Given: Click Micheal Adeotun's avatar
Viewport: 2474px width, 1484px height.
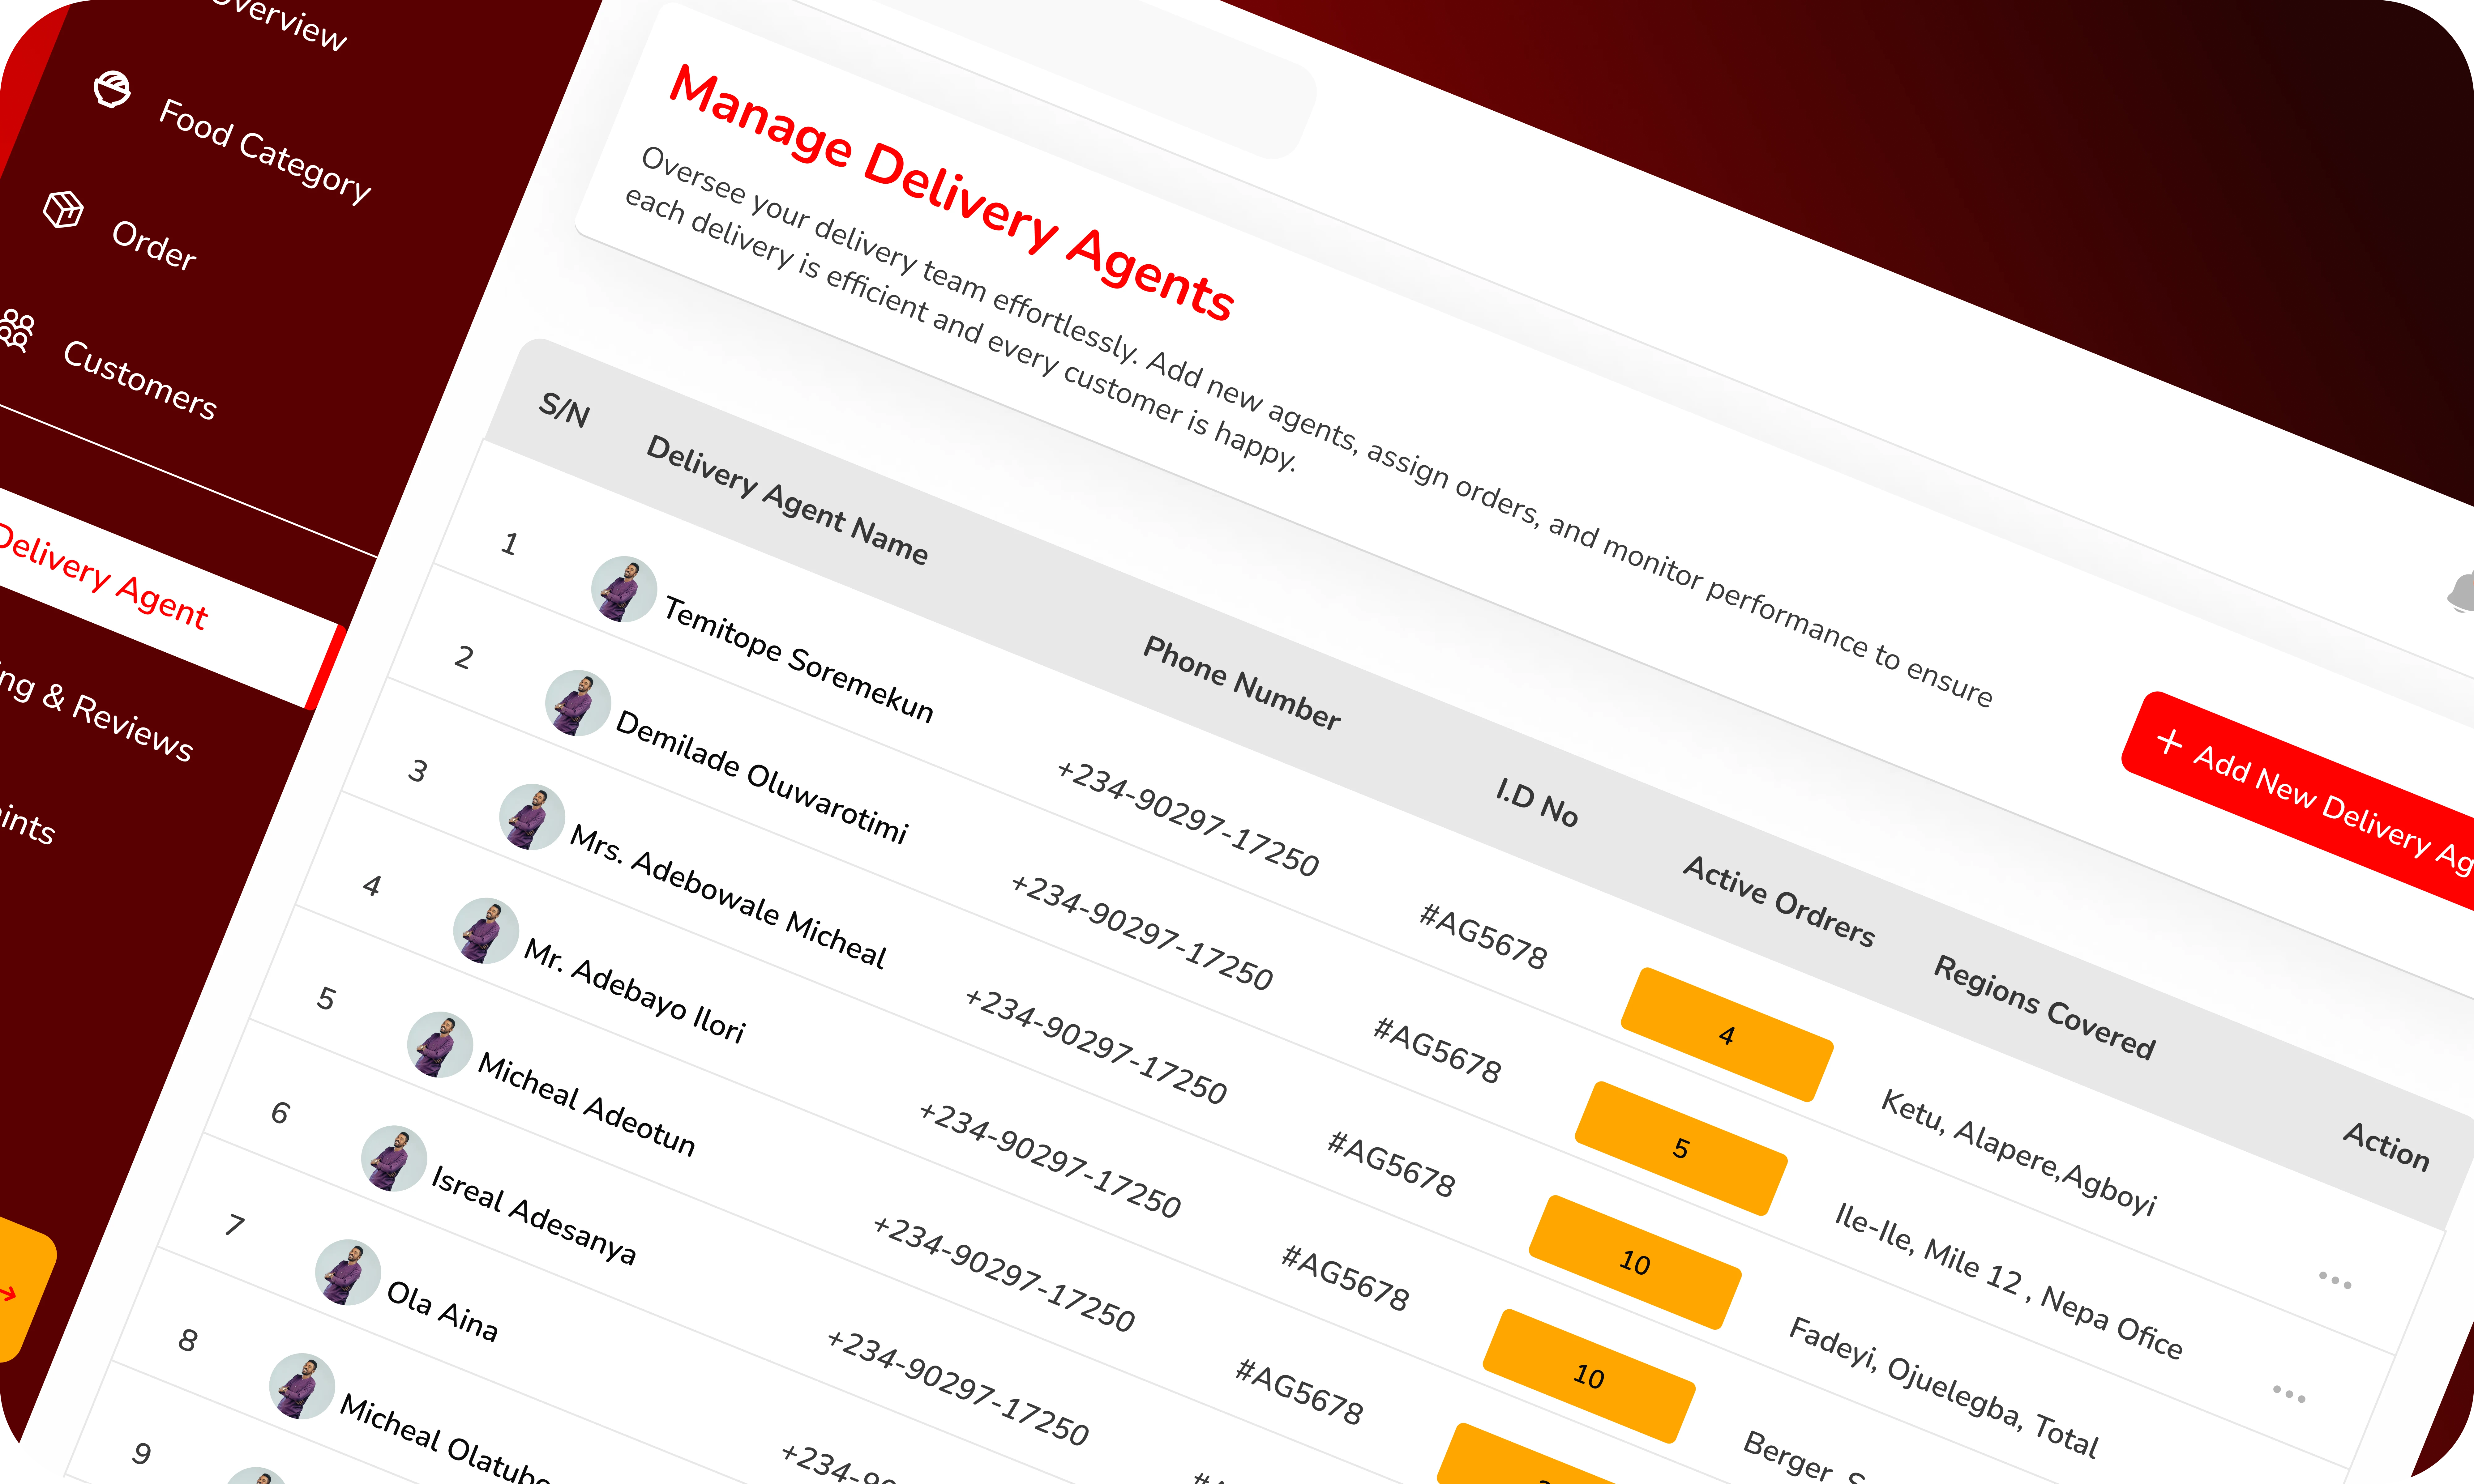Looking at the screenshot, I should tap(440, 1045).
